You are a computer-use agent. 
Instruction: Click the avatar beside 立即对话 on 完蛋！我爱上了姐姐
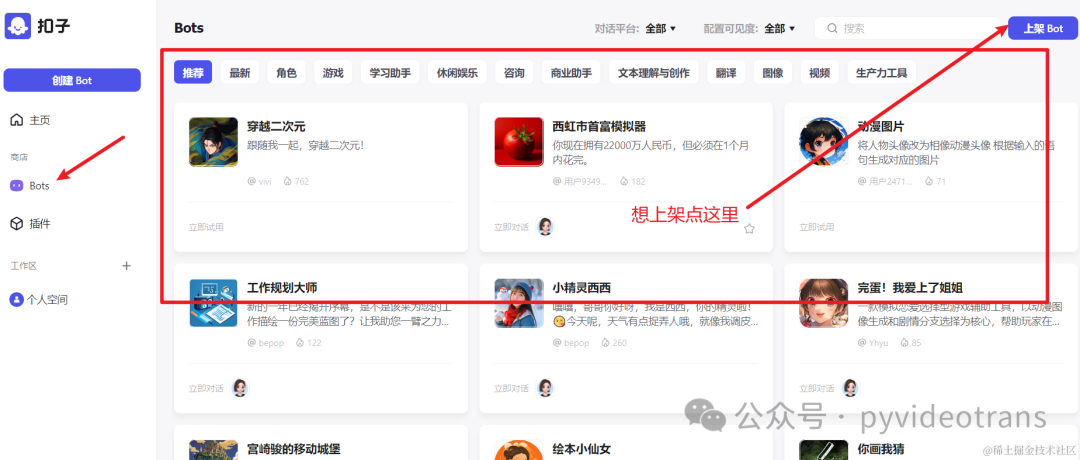coord(851,388)
